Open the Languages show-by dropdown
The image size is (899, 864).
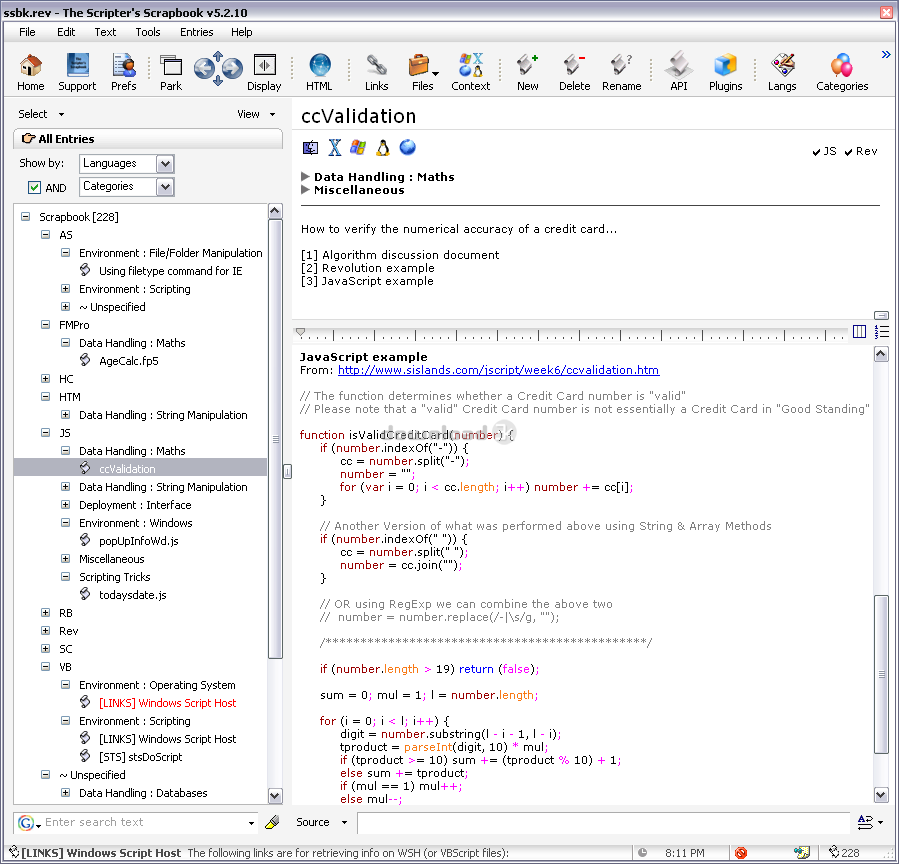pyautogui.click(x=165, y=163)
